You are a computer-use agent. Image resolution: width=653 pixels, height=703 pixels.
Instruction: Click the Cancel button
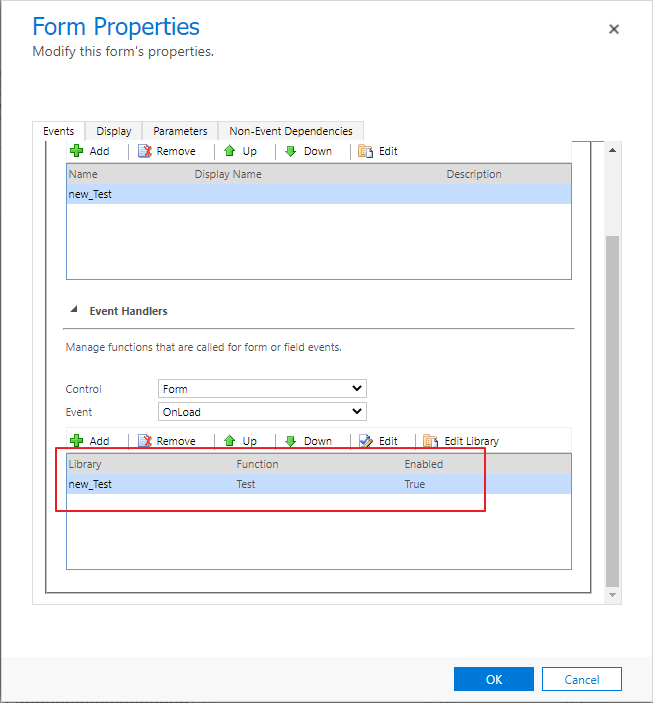click(x=582, y=679)
